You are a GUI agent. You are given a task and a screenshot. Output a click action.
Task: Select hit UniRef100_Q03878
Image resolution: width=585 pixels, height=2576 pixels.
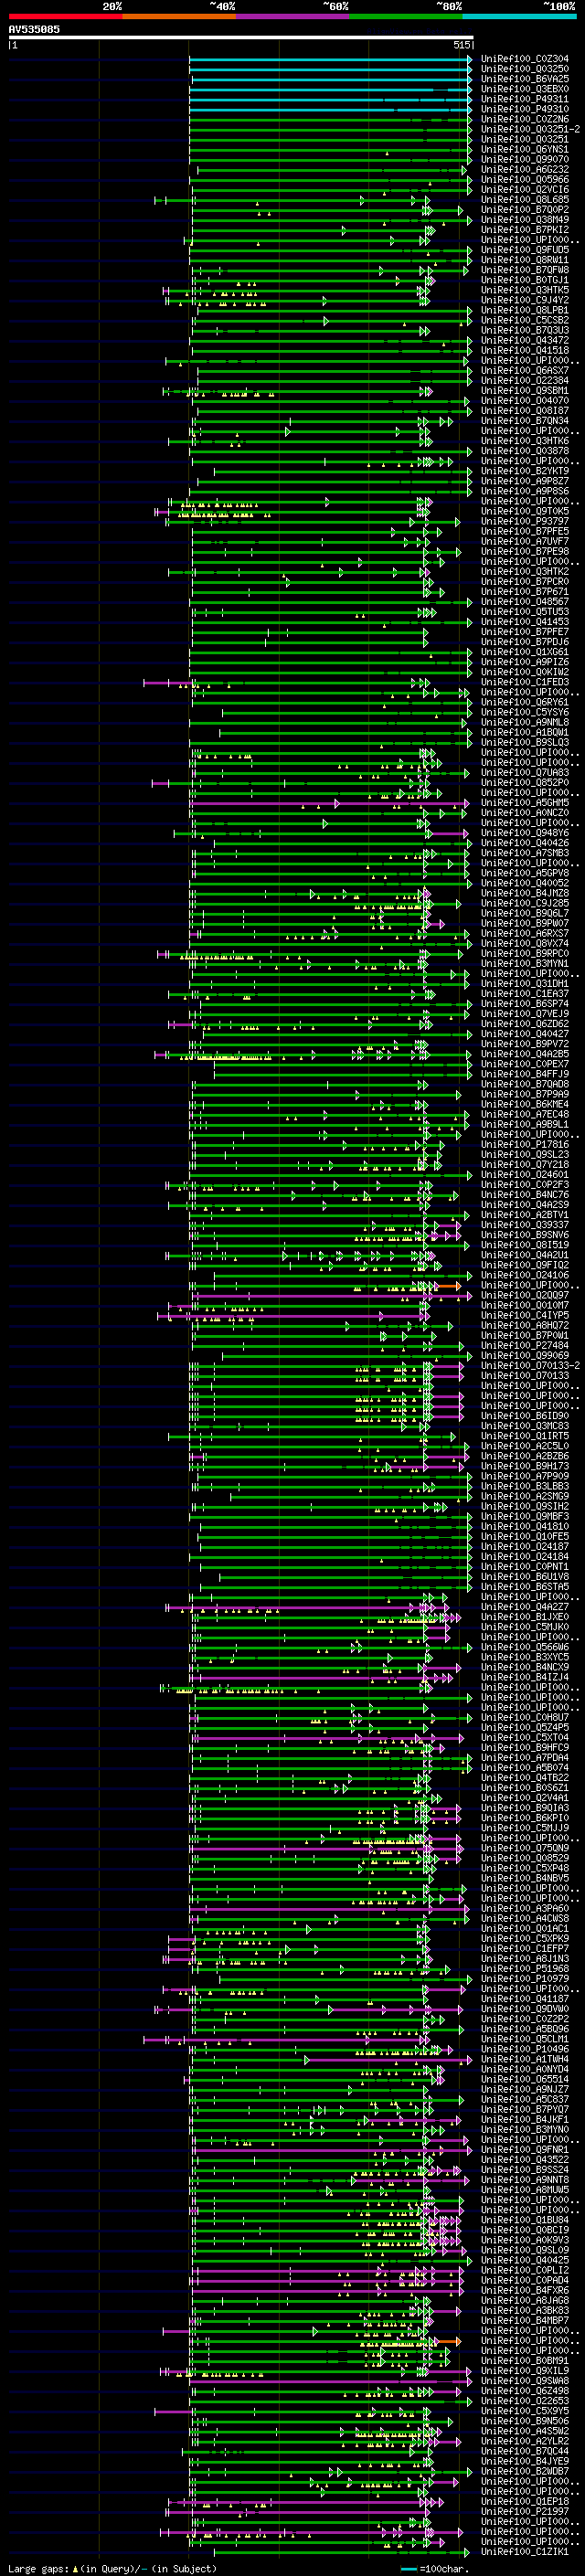click(x=524, y=451)
